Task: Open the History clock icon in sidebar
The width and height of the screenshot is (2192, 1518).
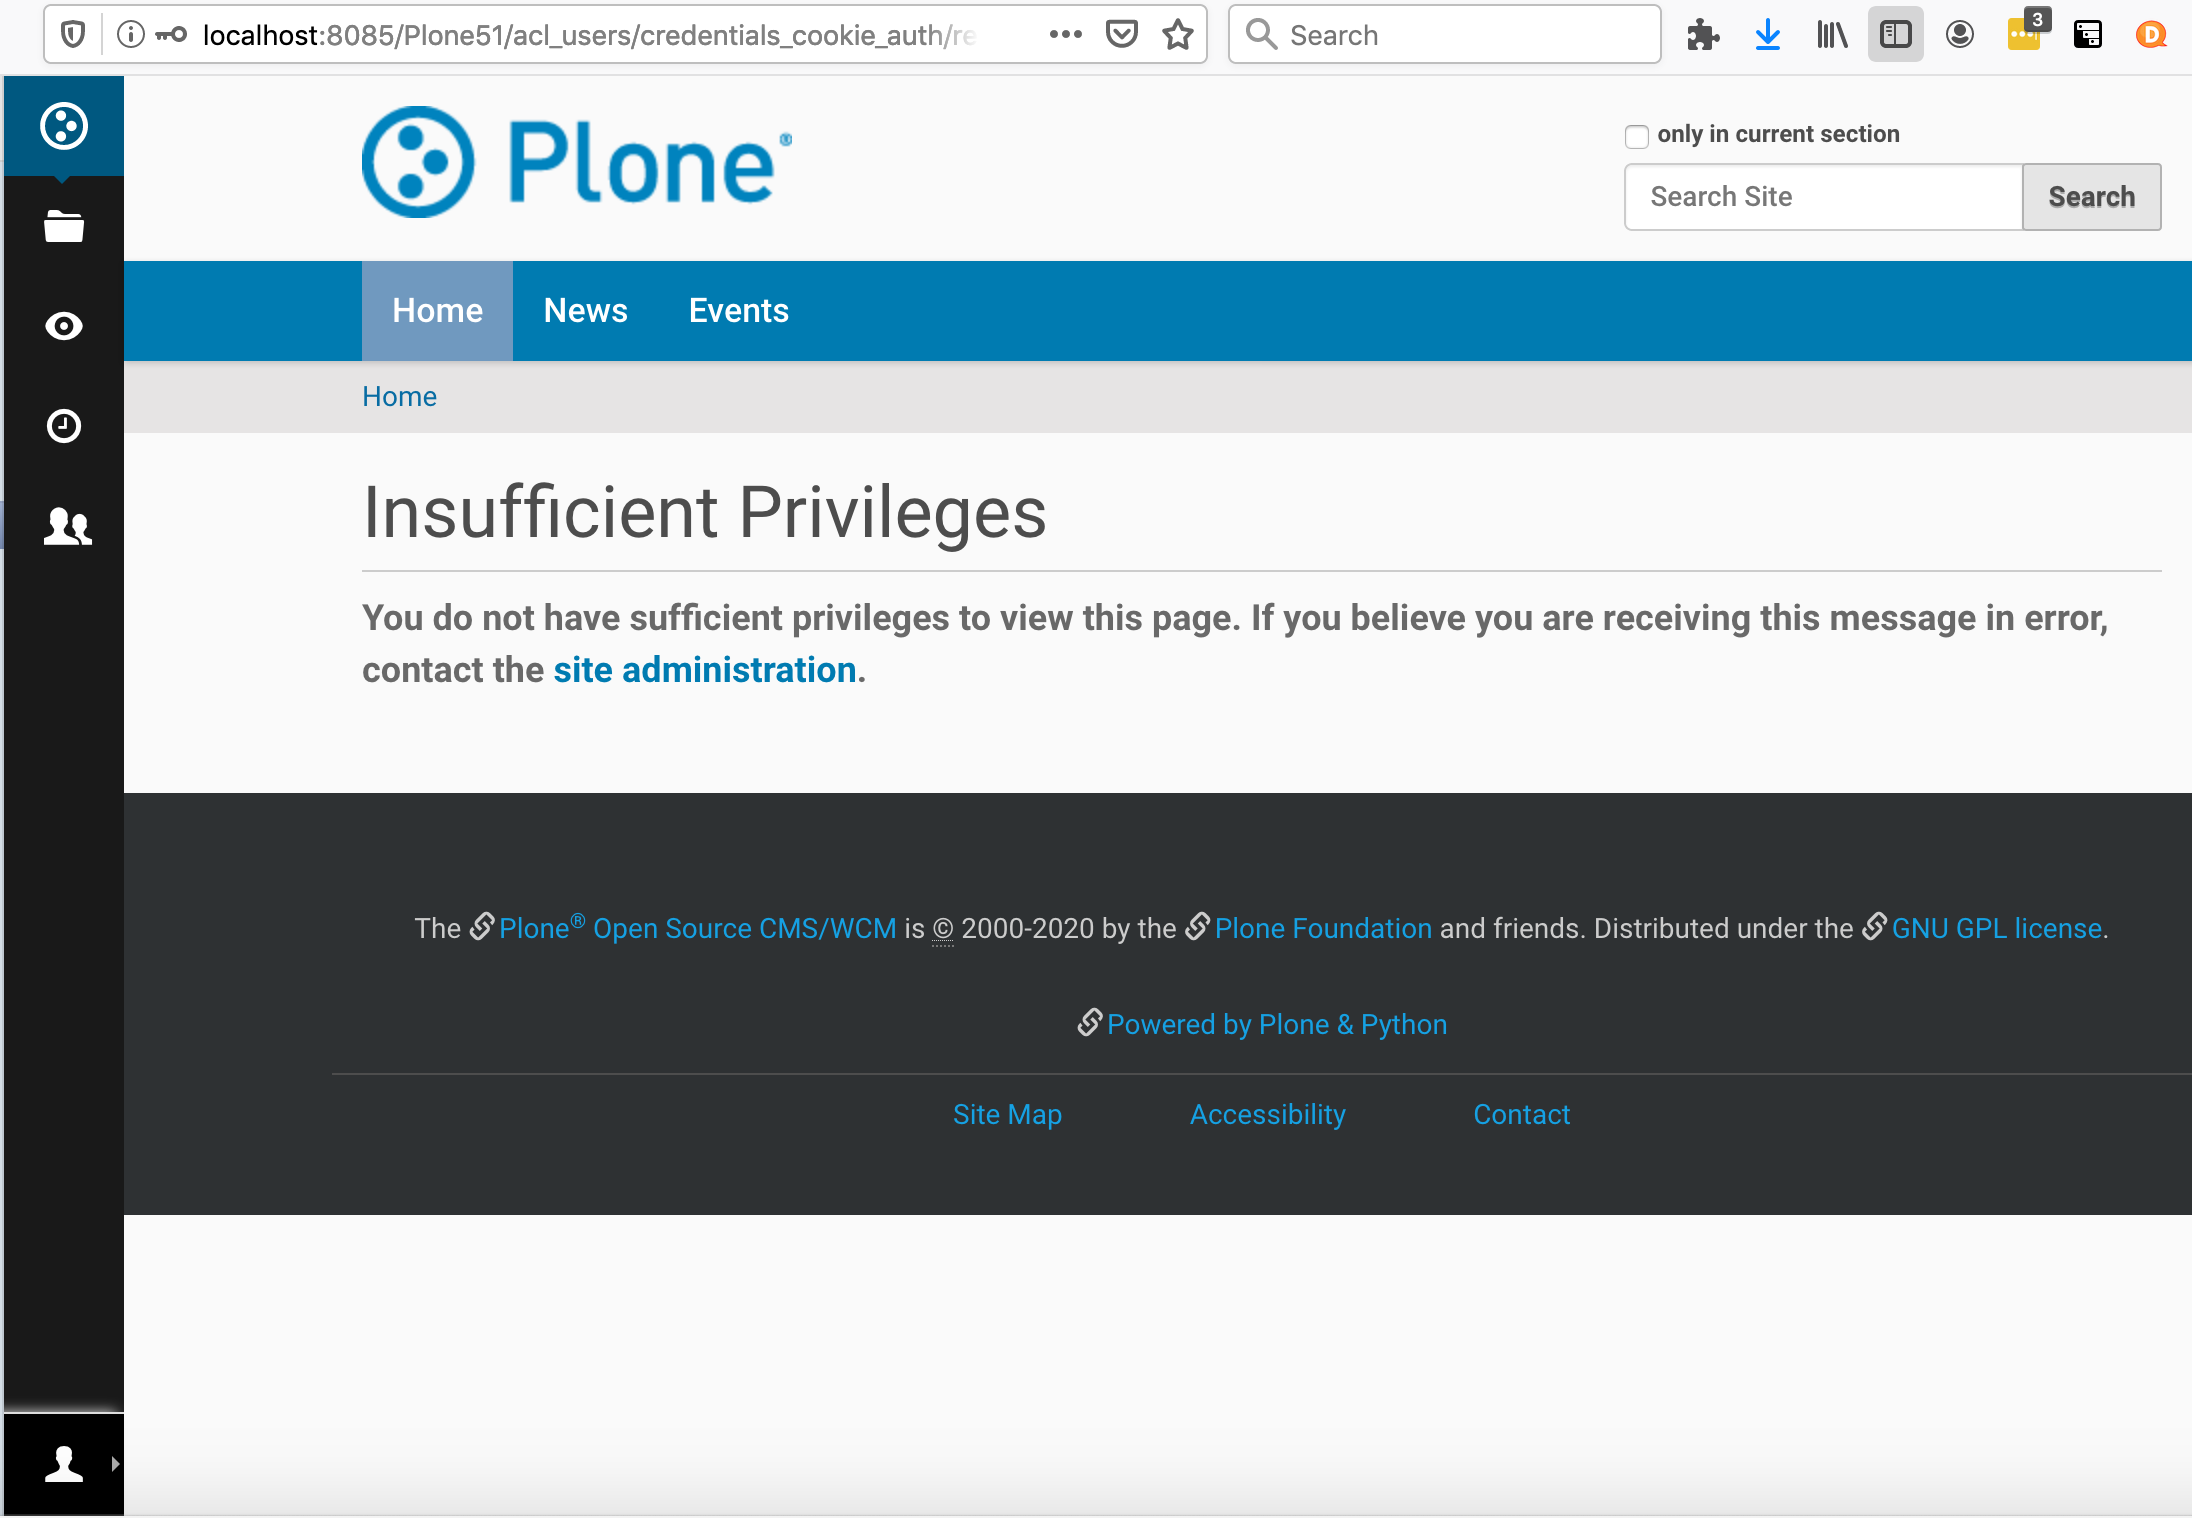Action: (x=64, y=426)
